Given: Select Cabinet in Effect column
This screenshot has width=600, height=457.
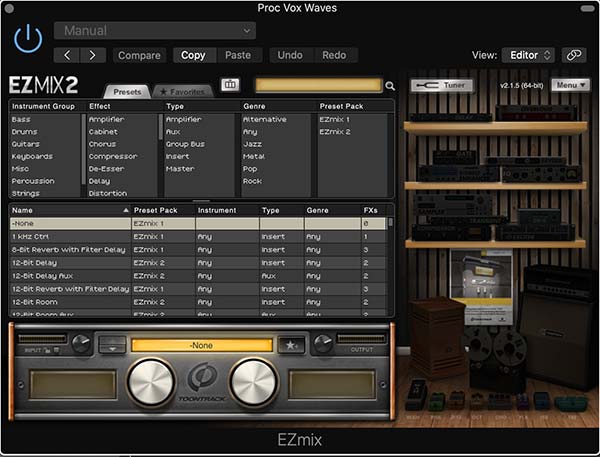Looking at the screenshot, I should (x=103, y=132).
